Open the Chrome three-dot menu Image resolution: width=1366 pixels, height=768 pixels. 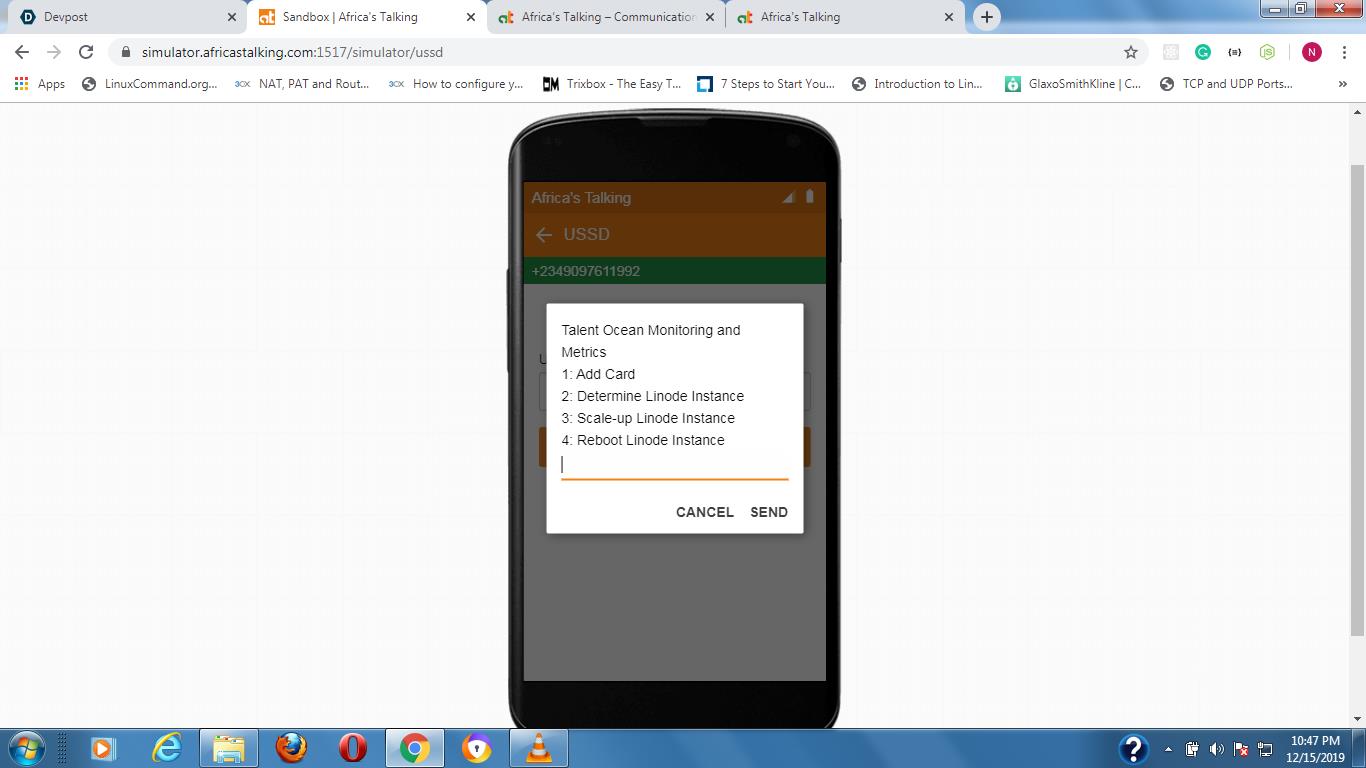(1345, 52)
